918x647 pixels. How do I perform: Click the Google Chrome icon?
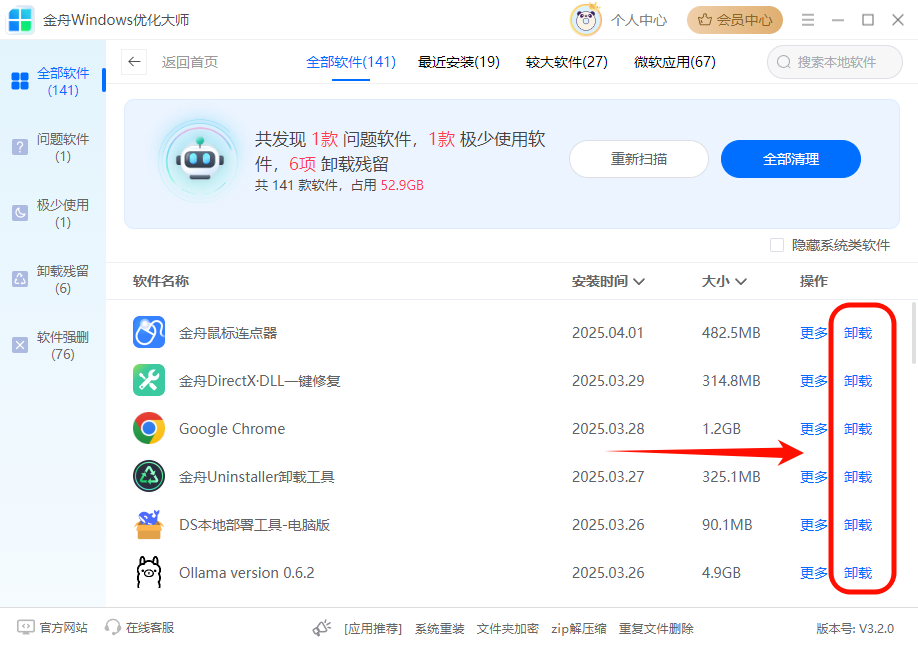pyautogui.click(x=149, y=429)
